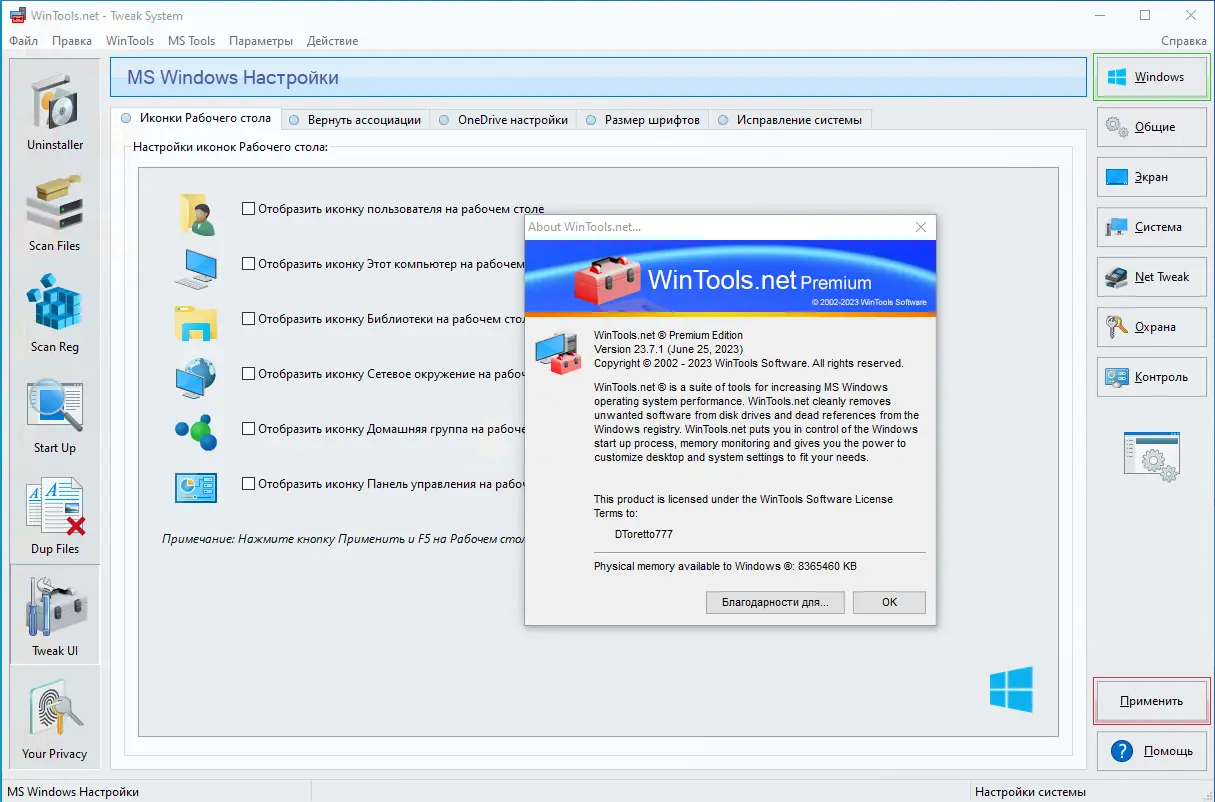Click the This Computer monitor icon
The image size is (1215, 802).
pos(196,268)
